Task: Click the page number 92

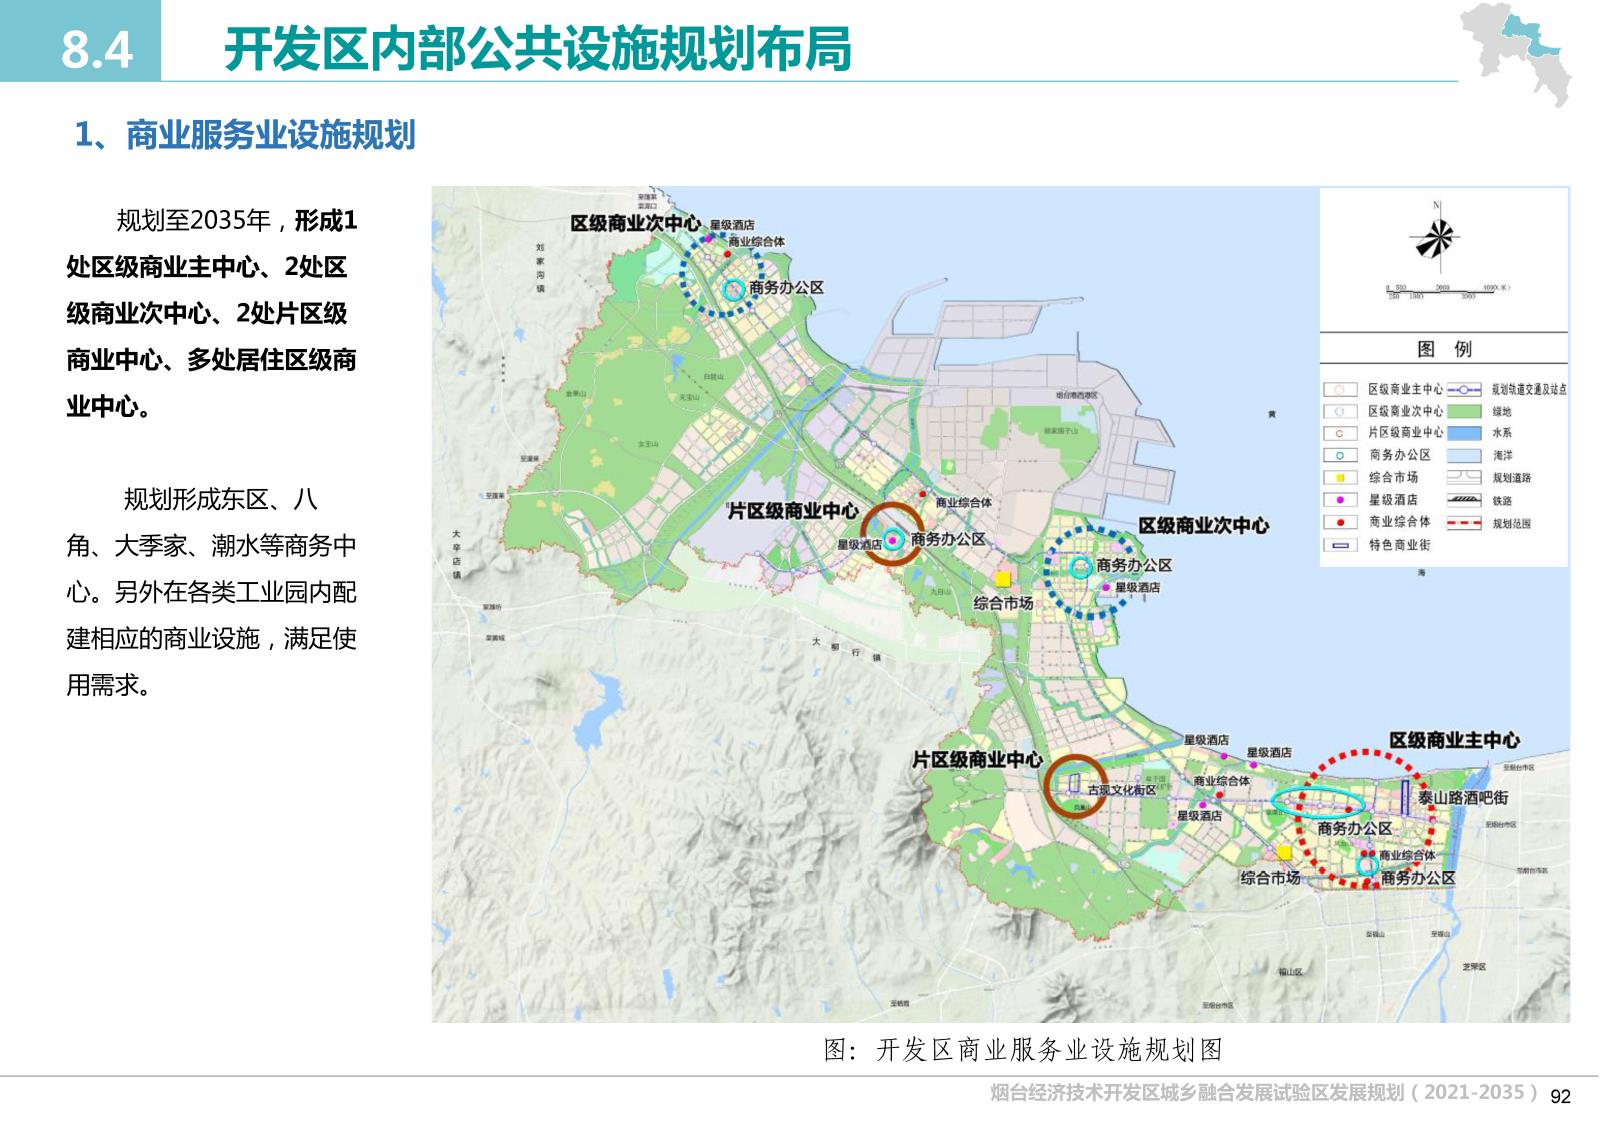Action: pyautogui.click(x=1560, y=1097)
